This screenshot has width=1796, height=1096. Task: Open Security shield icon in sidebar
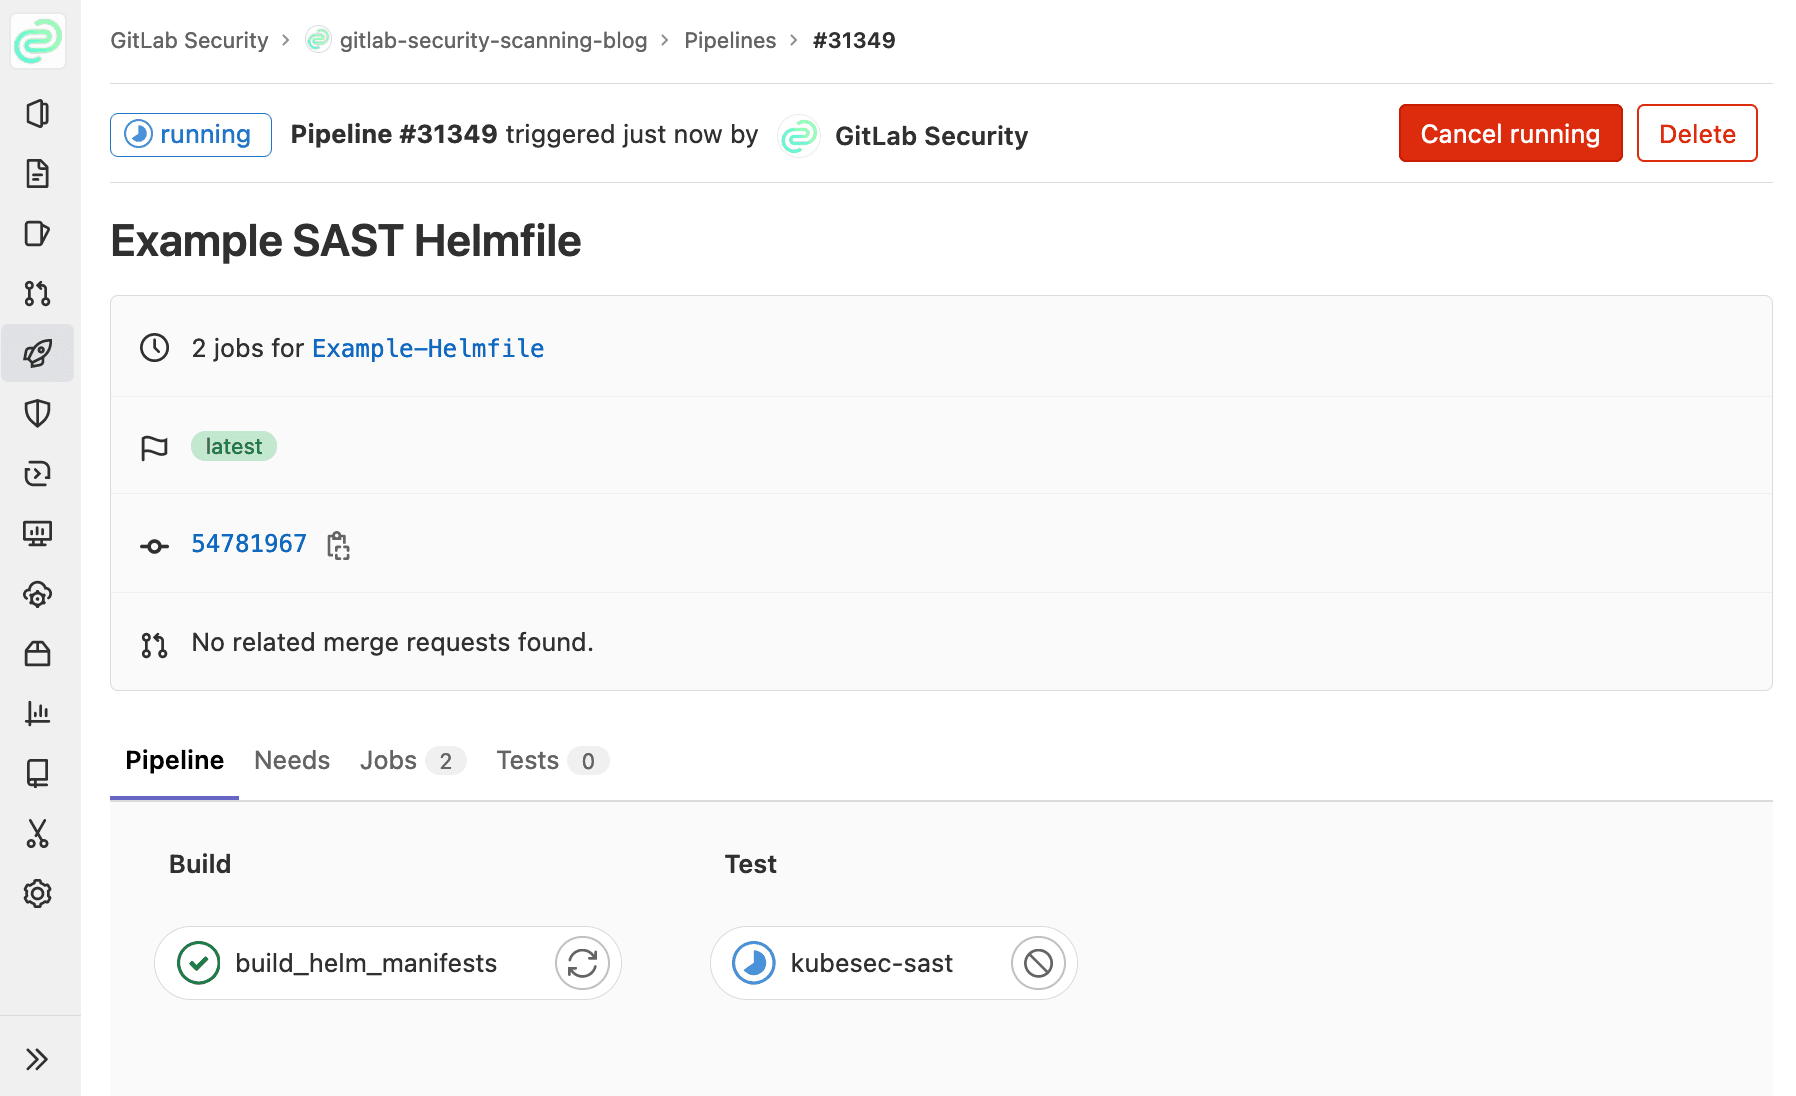pos(37,413)
